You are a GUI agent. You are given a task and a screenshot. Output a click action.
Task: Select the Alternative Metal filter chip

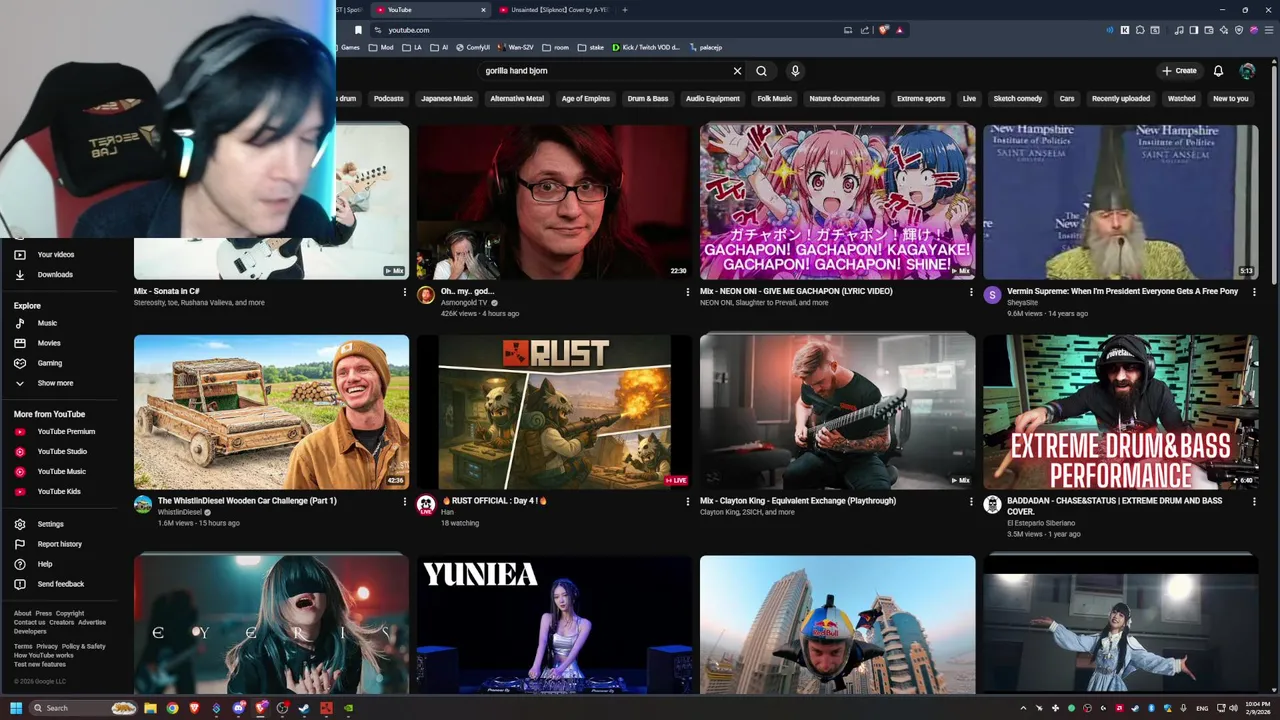517,99
